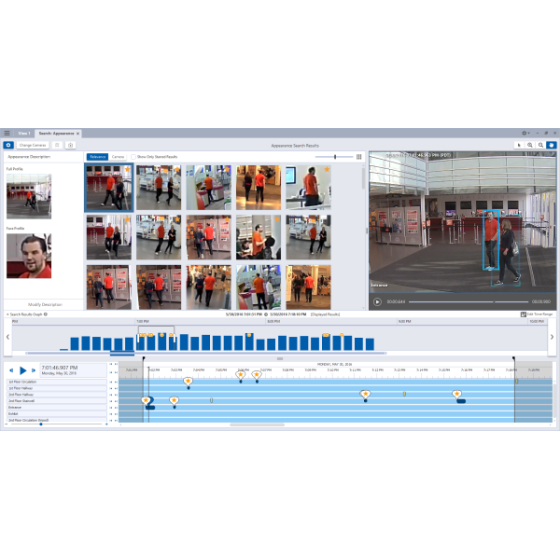Click the zoom out magnifier tool

click(541, 145)
